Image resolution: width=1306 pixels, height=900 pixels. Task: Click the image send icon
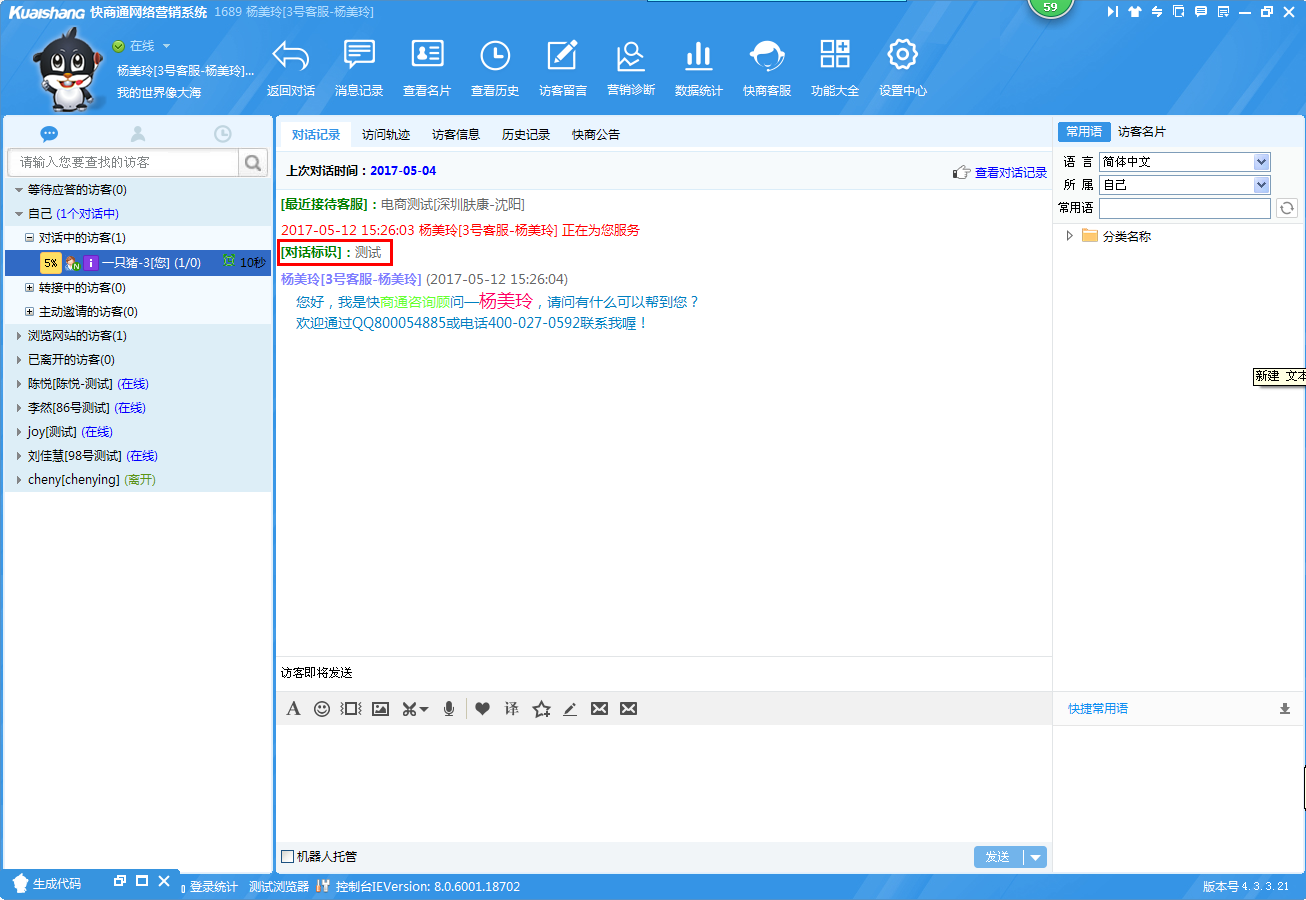pos(380,709)
